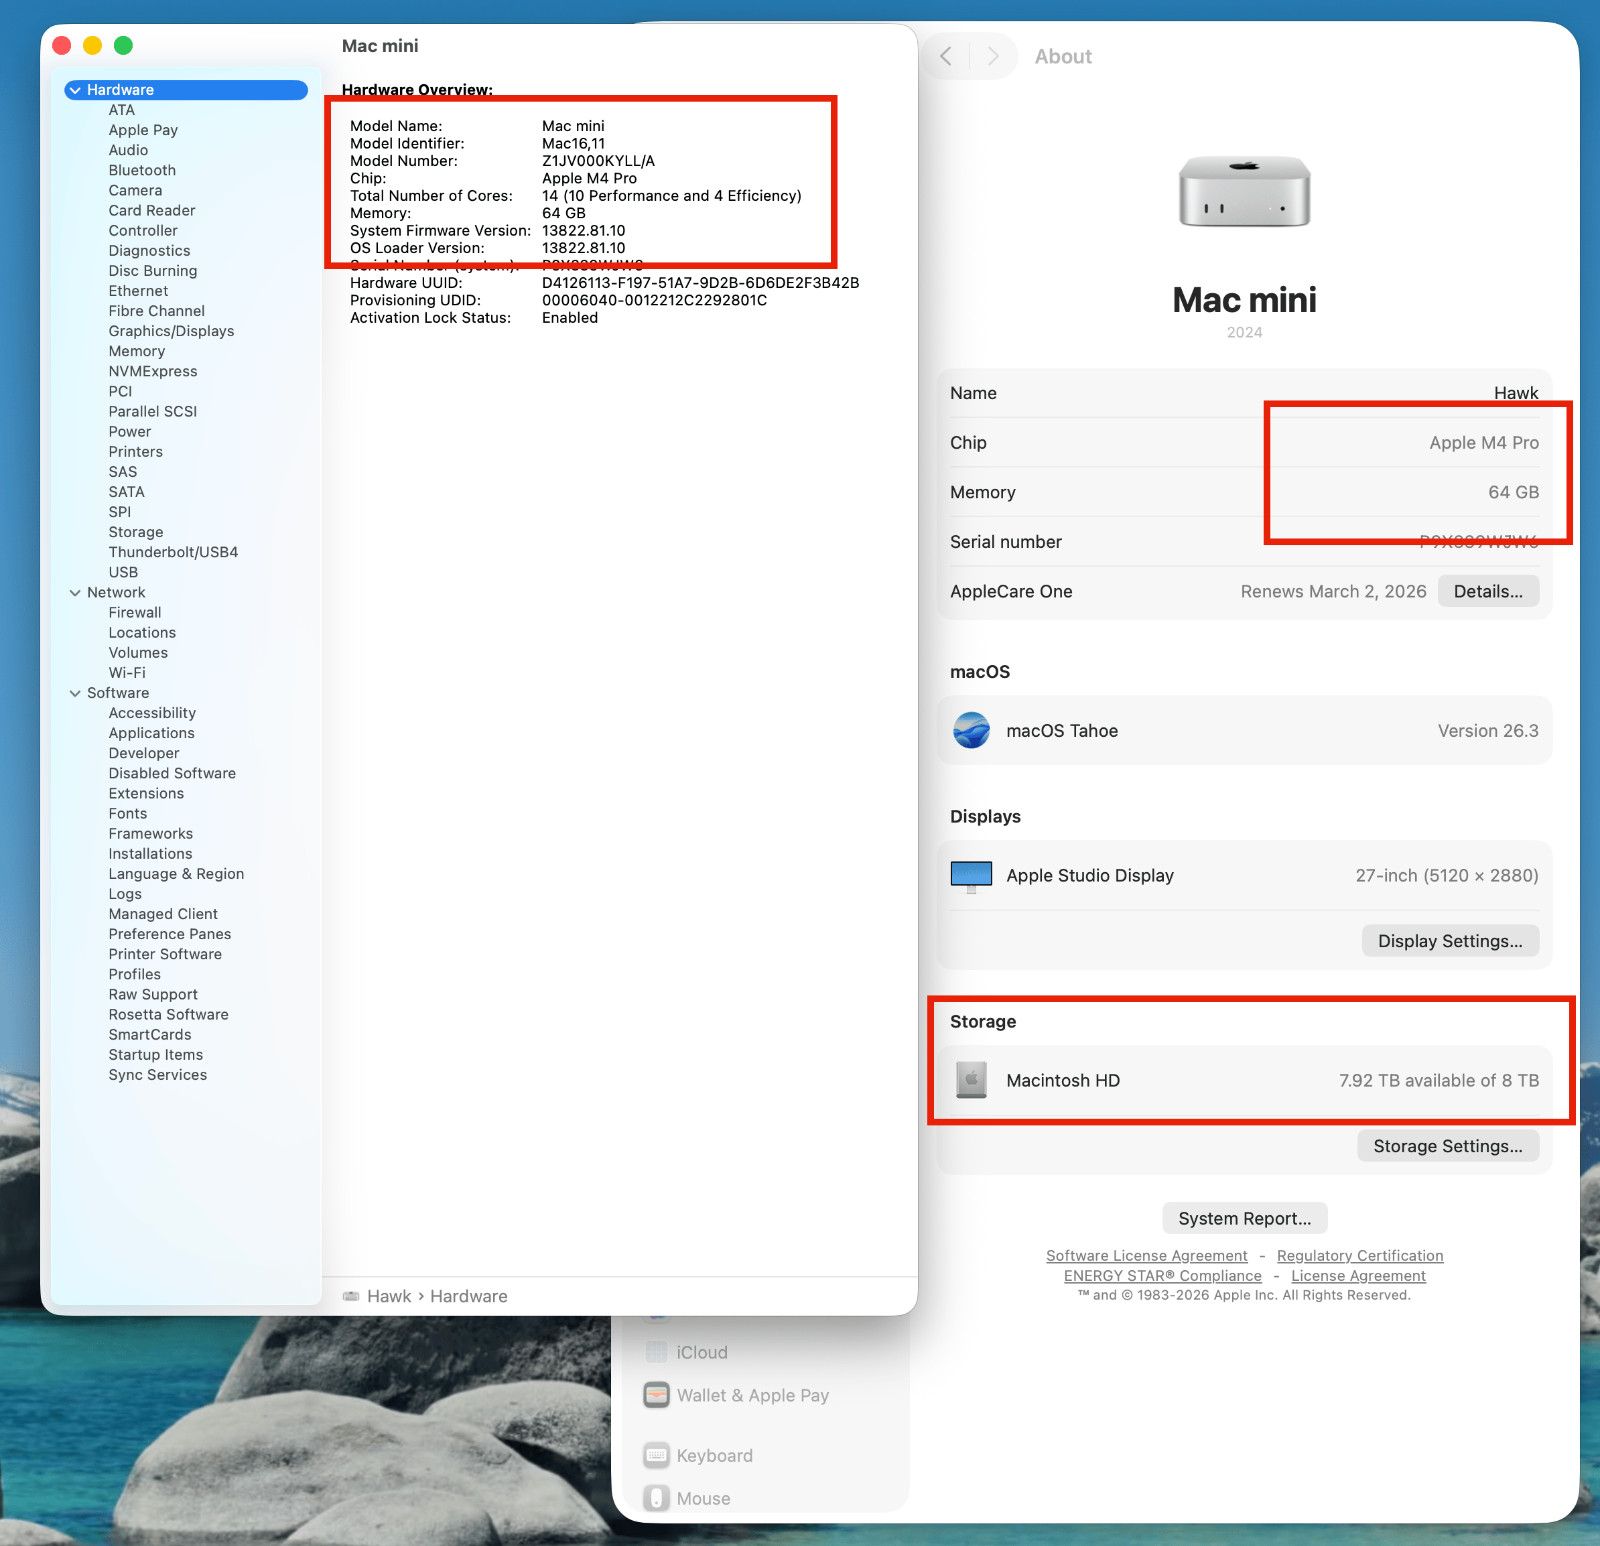The height and width of the screenshot is (1546, 1600).
Task: Open the Software License Agreement link
Action: pyautogui.click(x=1147, y=1256)
